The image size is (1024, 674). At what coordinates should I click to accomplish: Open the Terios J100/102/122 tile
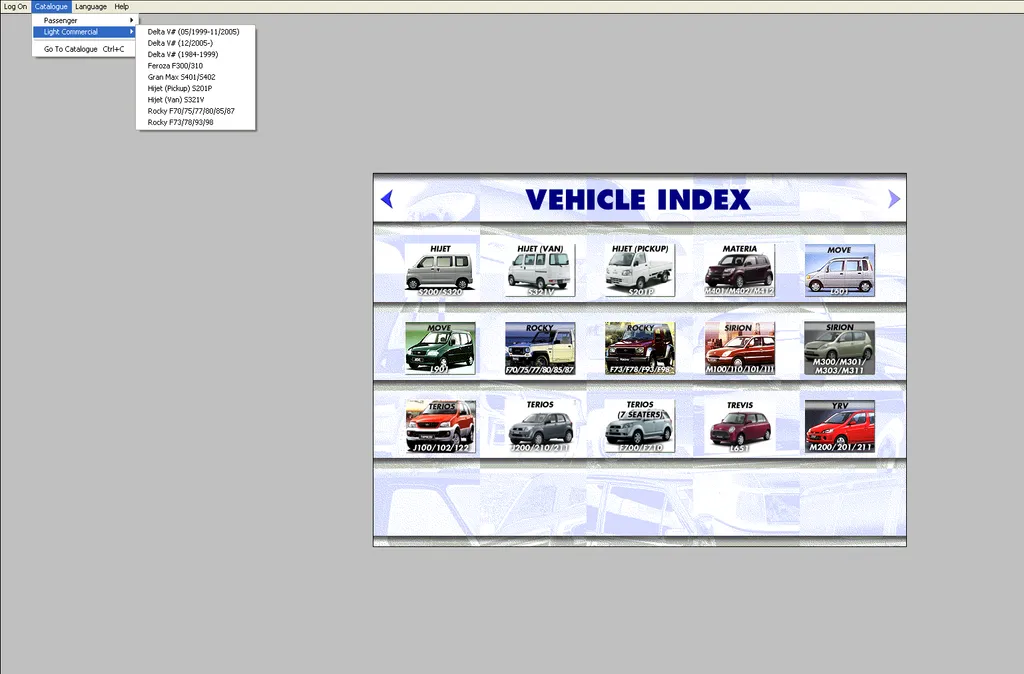pos(440,426)
